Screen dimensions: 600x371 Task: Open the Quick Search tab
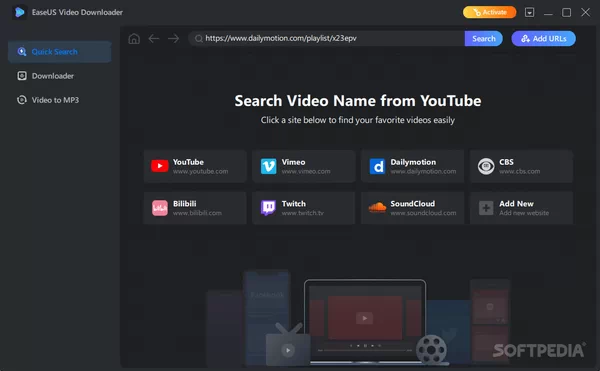click(x=60, y=52)
